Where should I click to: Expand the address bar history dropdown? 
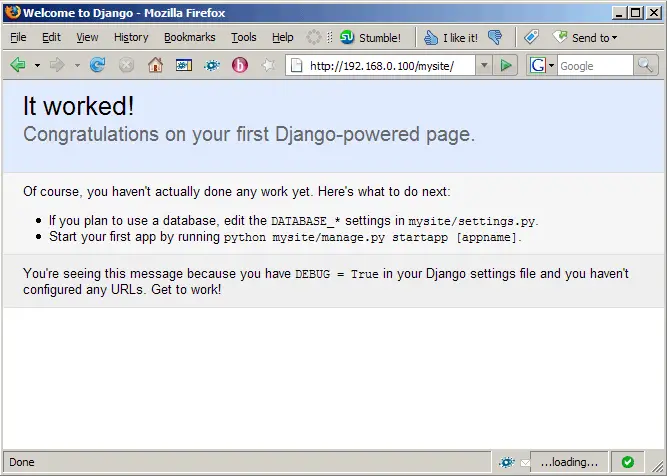(x=484, y=66)
